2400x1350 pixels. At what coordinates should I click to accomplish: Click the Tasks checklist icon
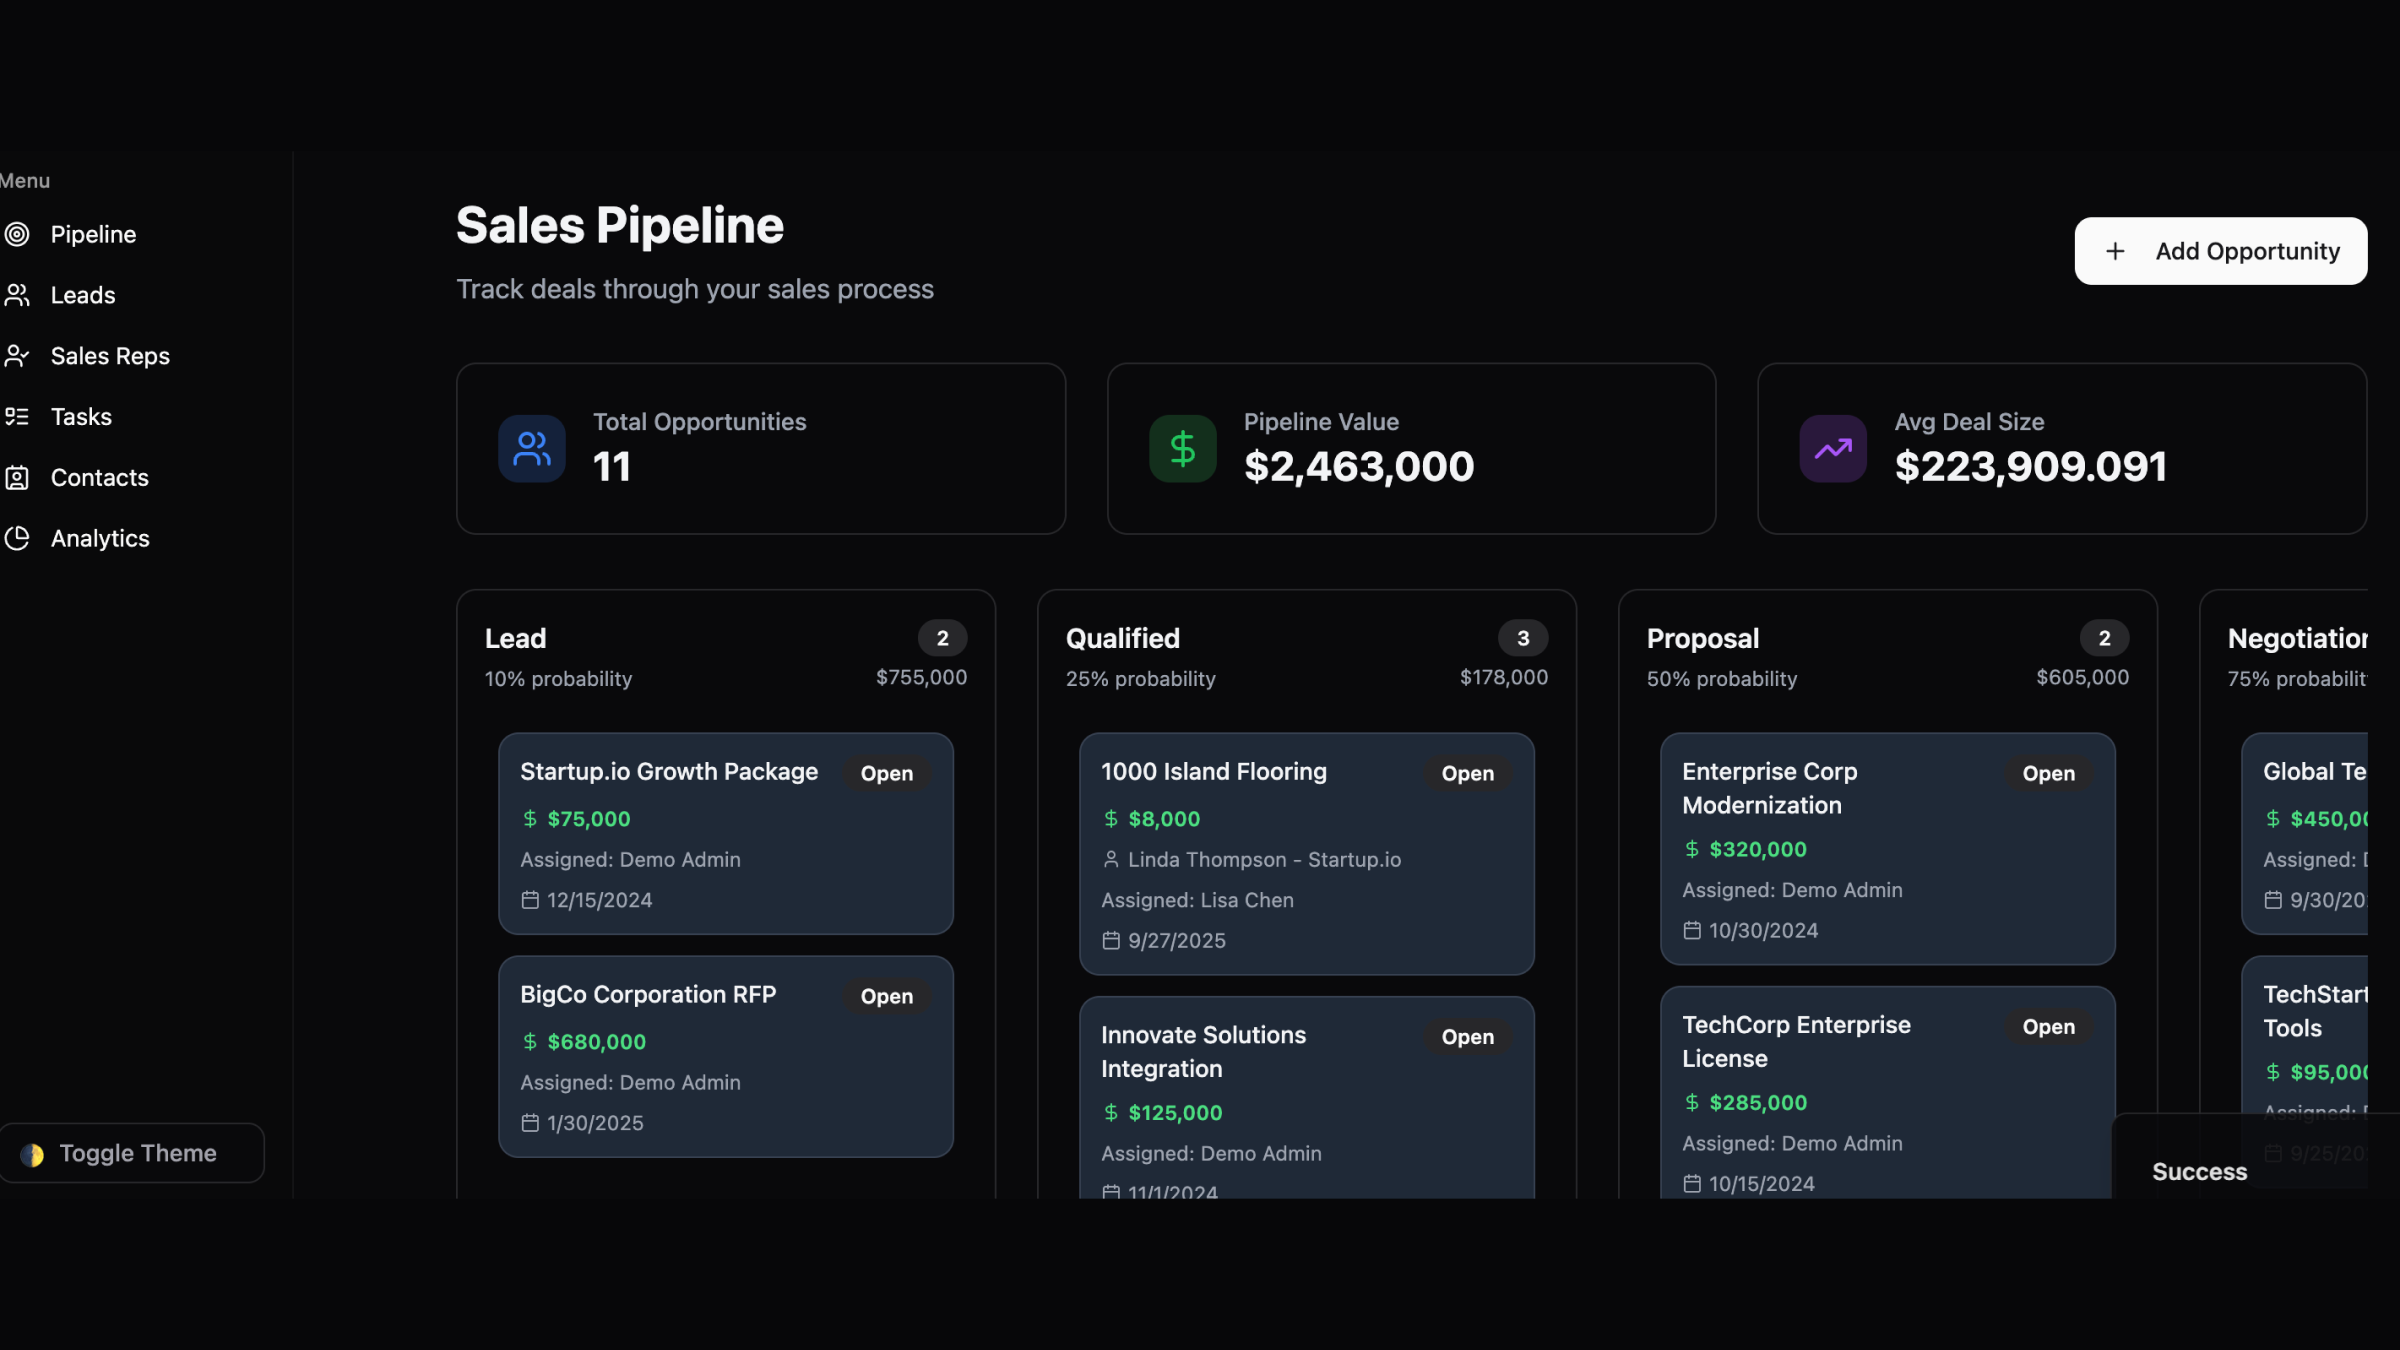pyautogui.click(x=17, y=417)
